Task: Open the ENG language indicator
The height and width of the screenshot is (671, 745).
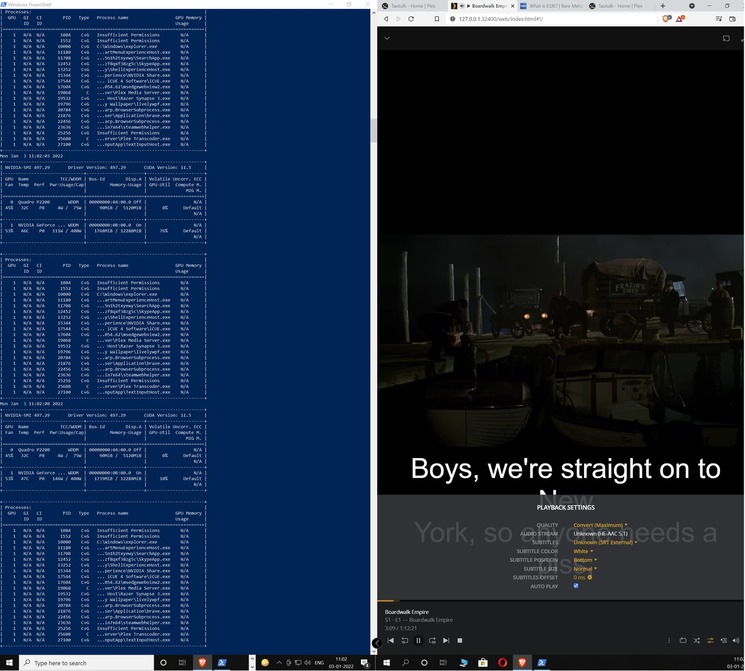Action: (x=319, y=662)
